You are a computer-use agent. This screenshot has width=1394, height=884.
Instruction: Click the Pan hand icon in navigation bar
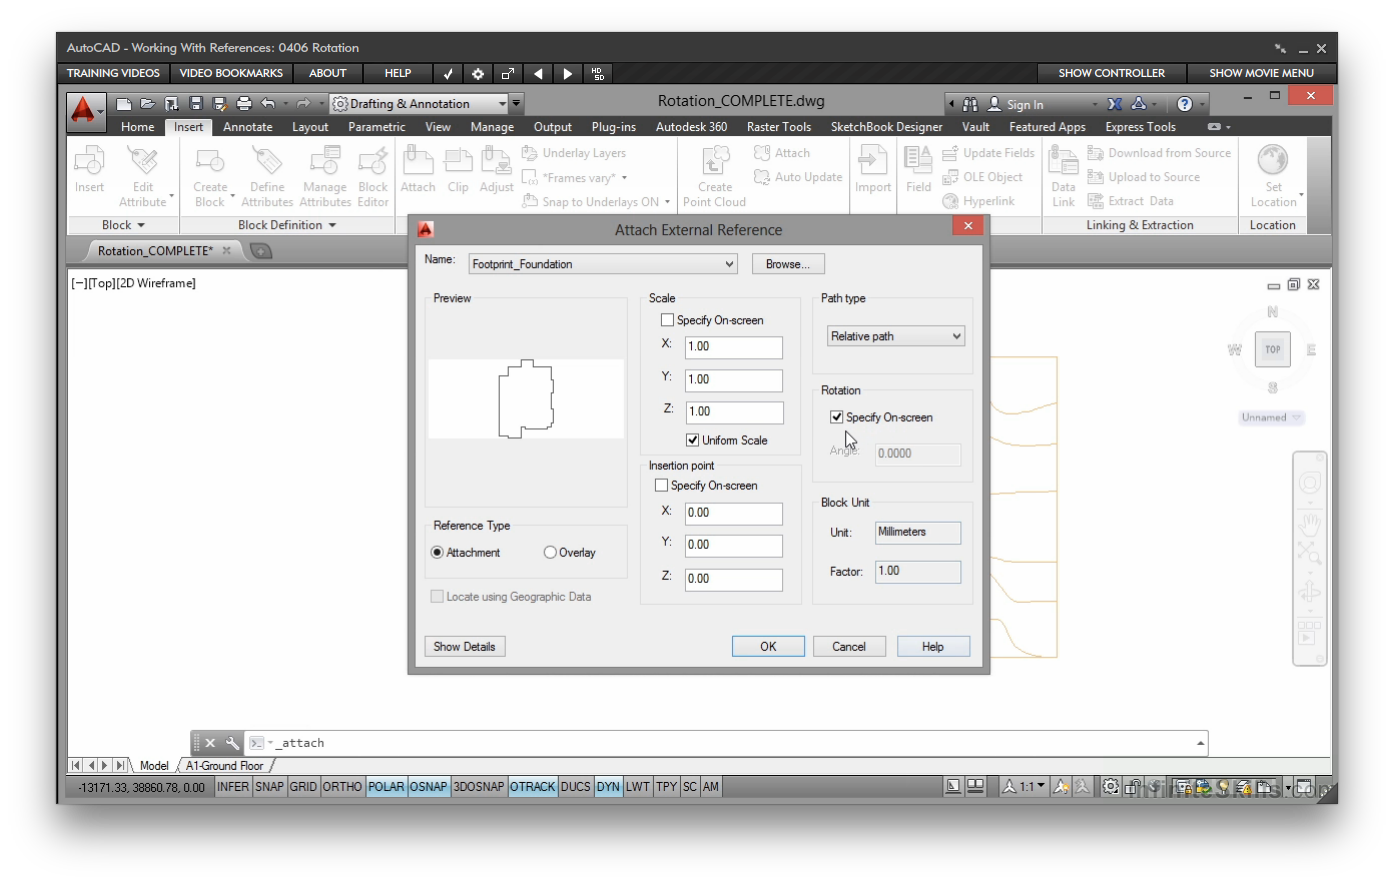pyautogui.click(x=1309, y=523)
